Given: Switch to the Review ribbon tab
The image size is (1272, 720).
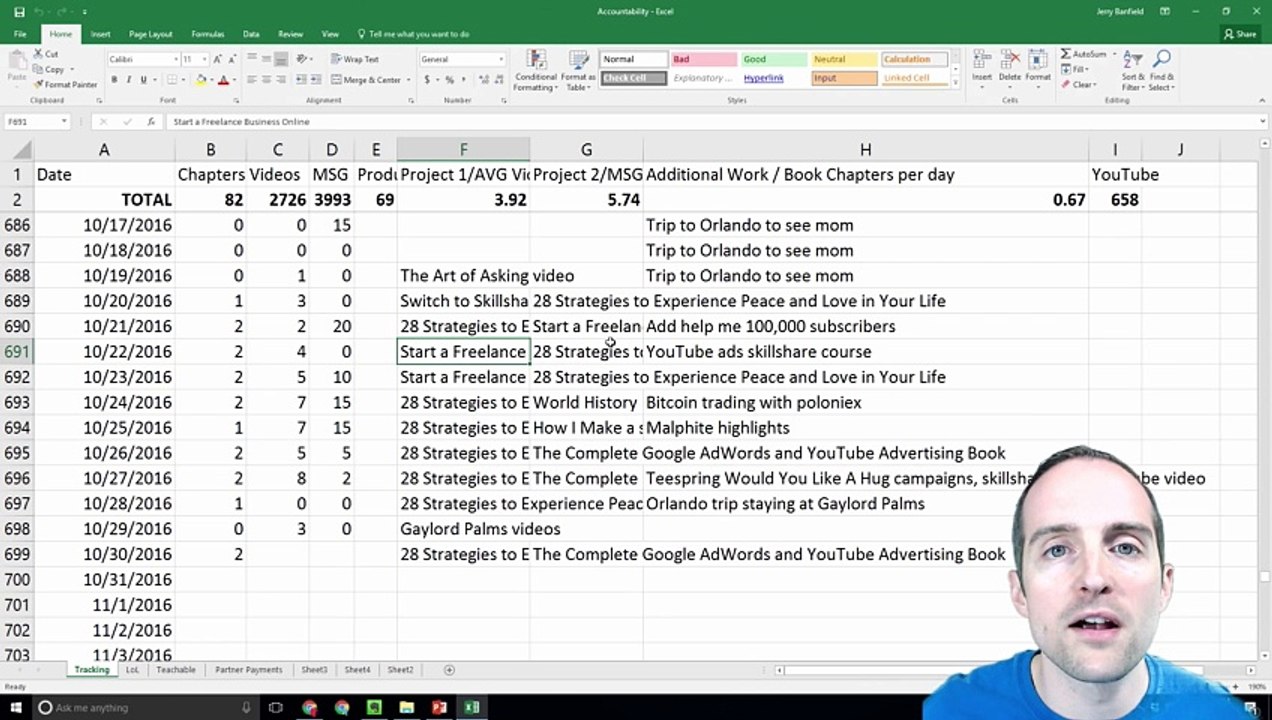Looking at the screenshot, I should click(x=291, y=34).
